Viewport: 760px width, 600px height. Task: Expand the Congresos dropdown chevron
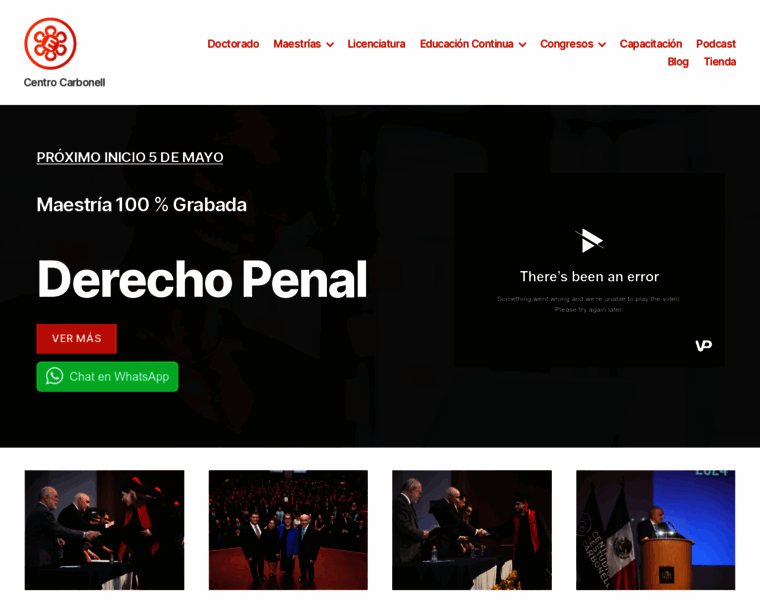602,45
